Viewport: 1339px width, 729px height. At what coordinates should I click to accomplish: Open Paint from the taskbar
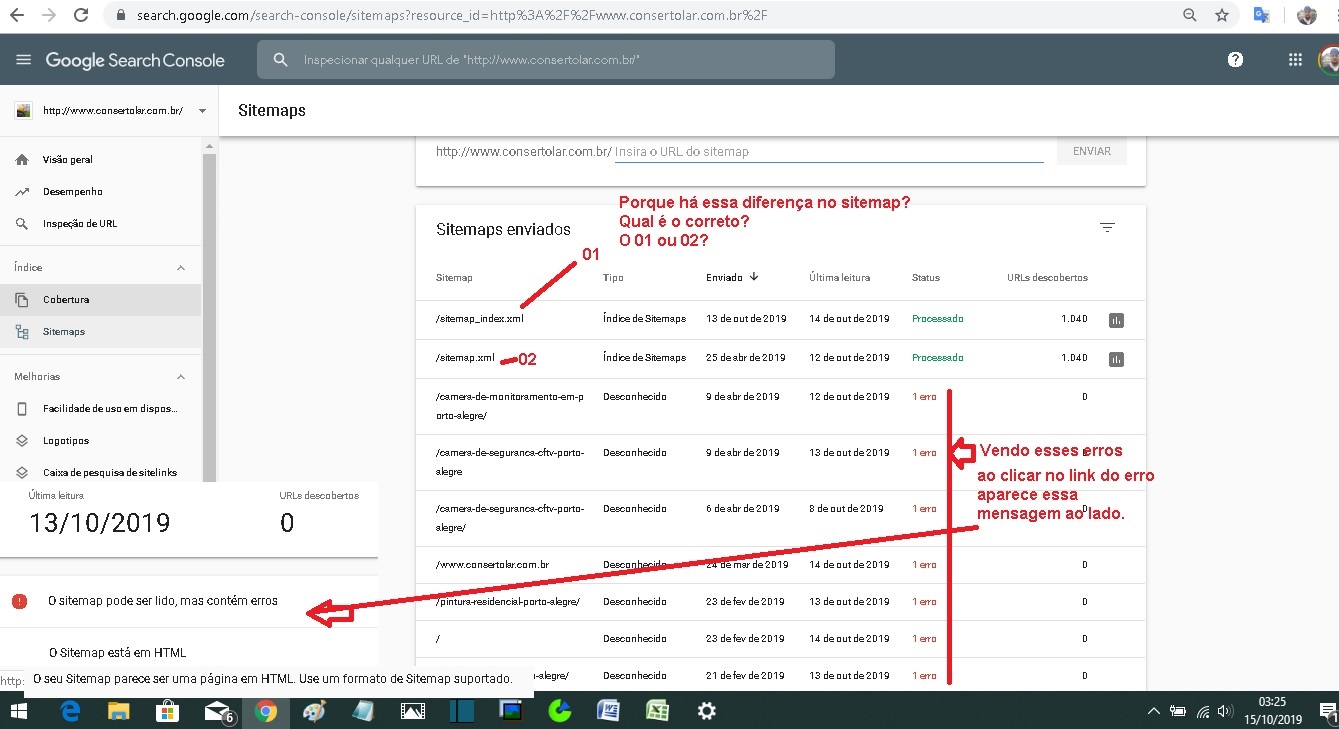pyautogui.click(x=314, y=711)
